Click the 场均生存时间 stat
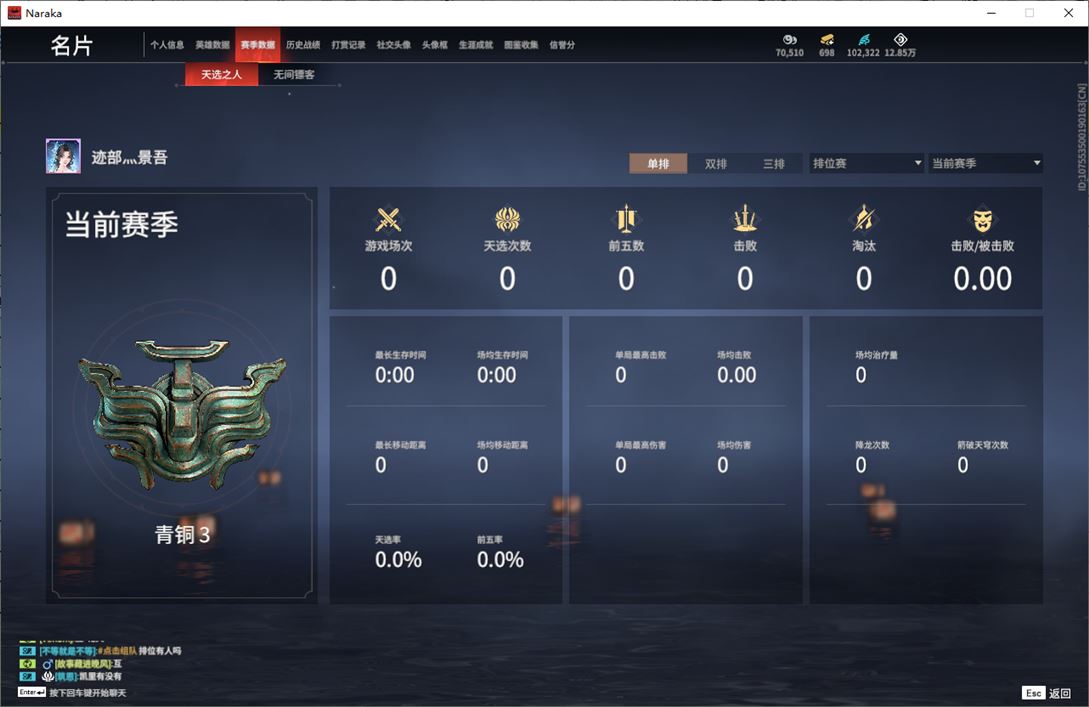Screen dimensions: 1089x707 pyautogui.click(x=502, y=367)
